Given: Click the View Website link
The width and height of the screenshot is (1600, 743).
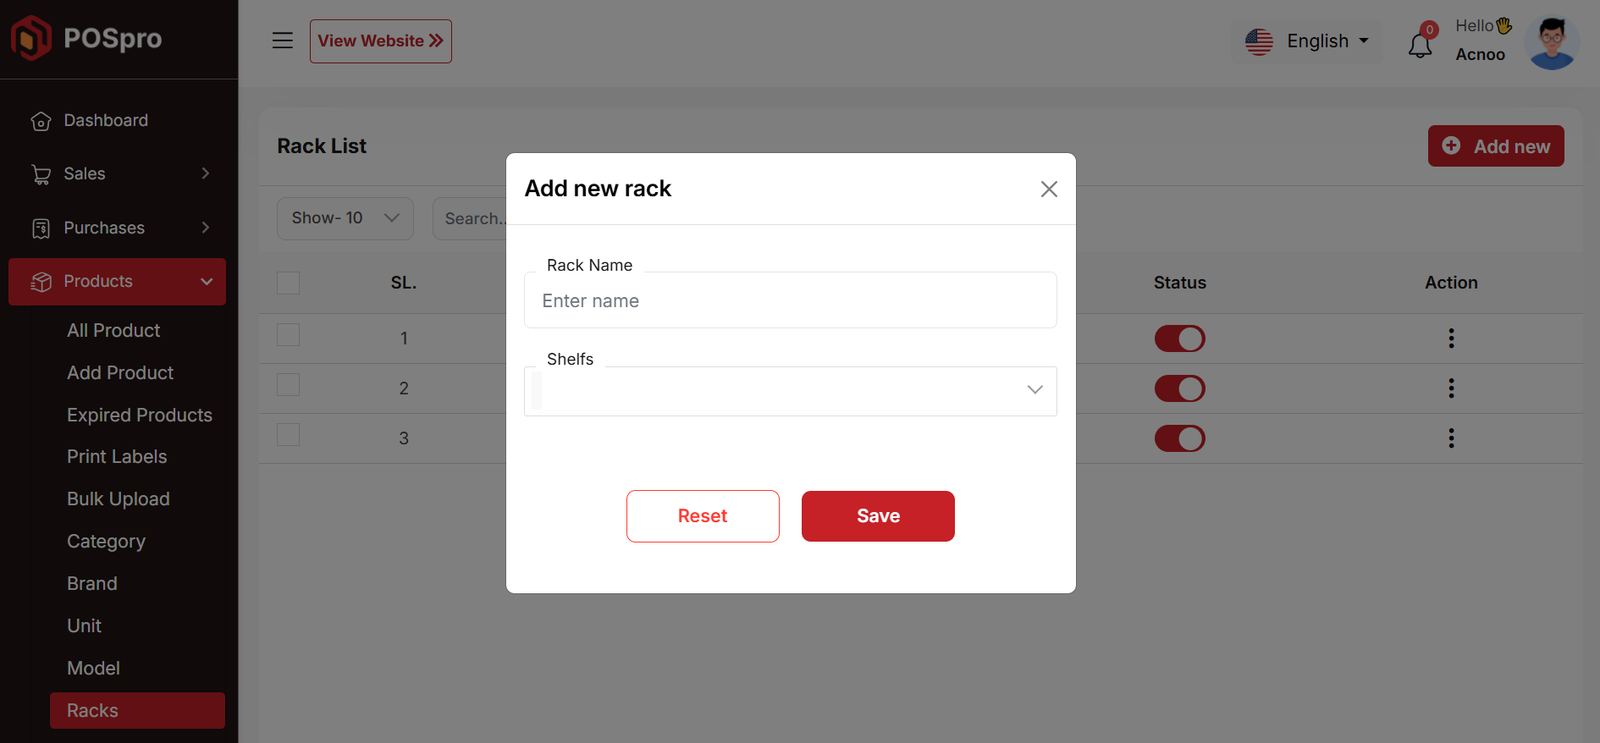Looking at the screenshot, I should pos(380,41).
